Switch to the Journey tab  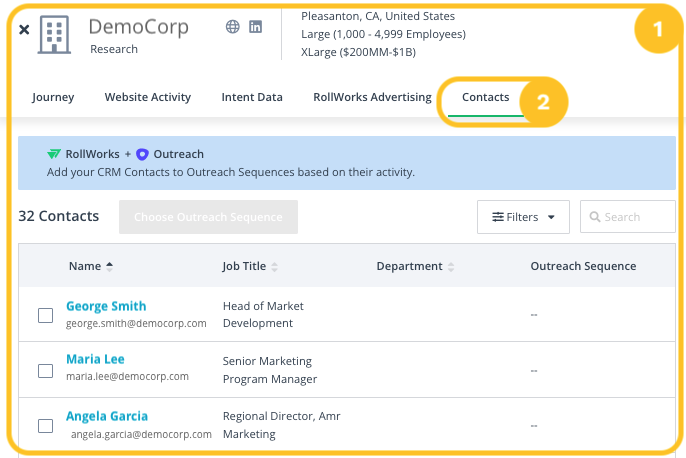[53, 97]
